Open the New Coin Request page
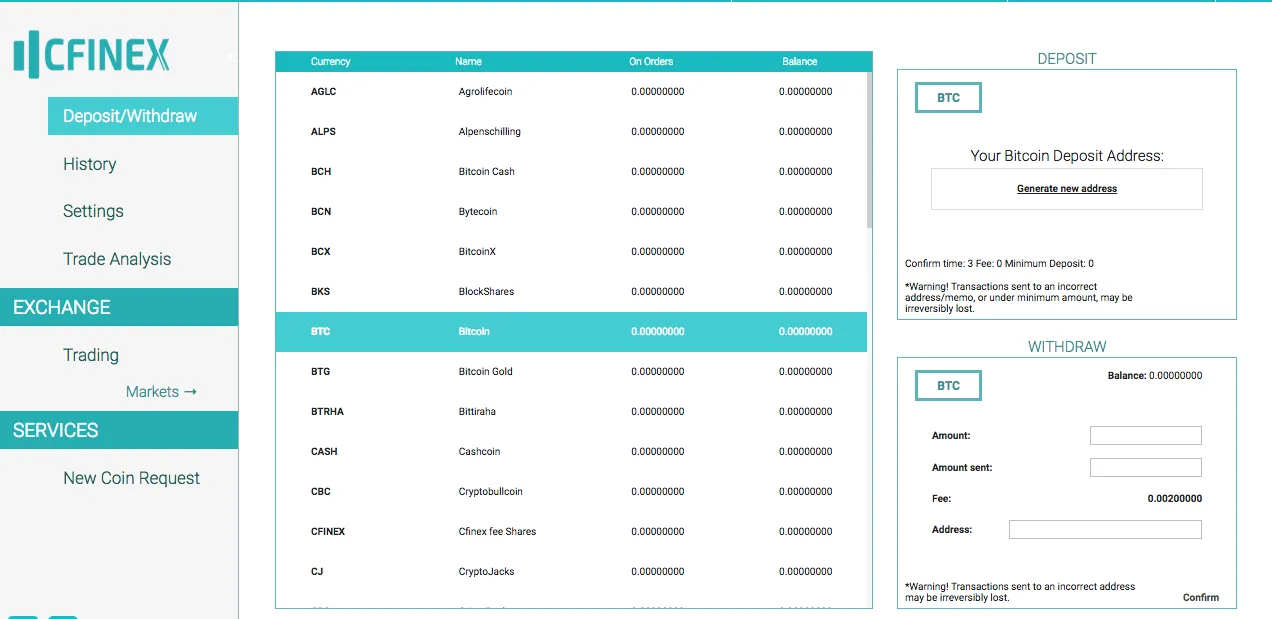Screen dimensions: 1272x619 tap(131, 478)
